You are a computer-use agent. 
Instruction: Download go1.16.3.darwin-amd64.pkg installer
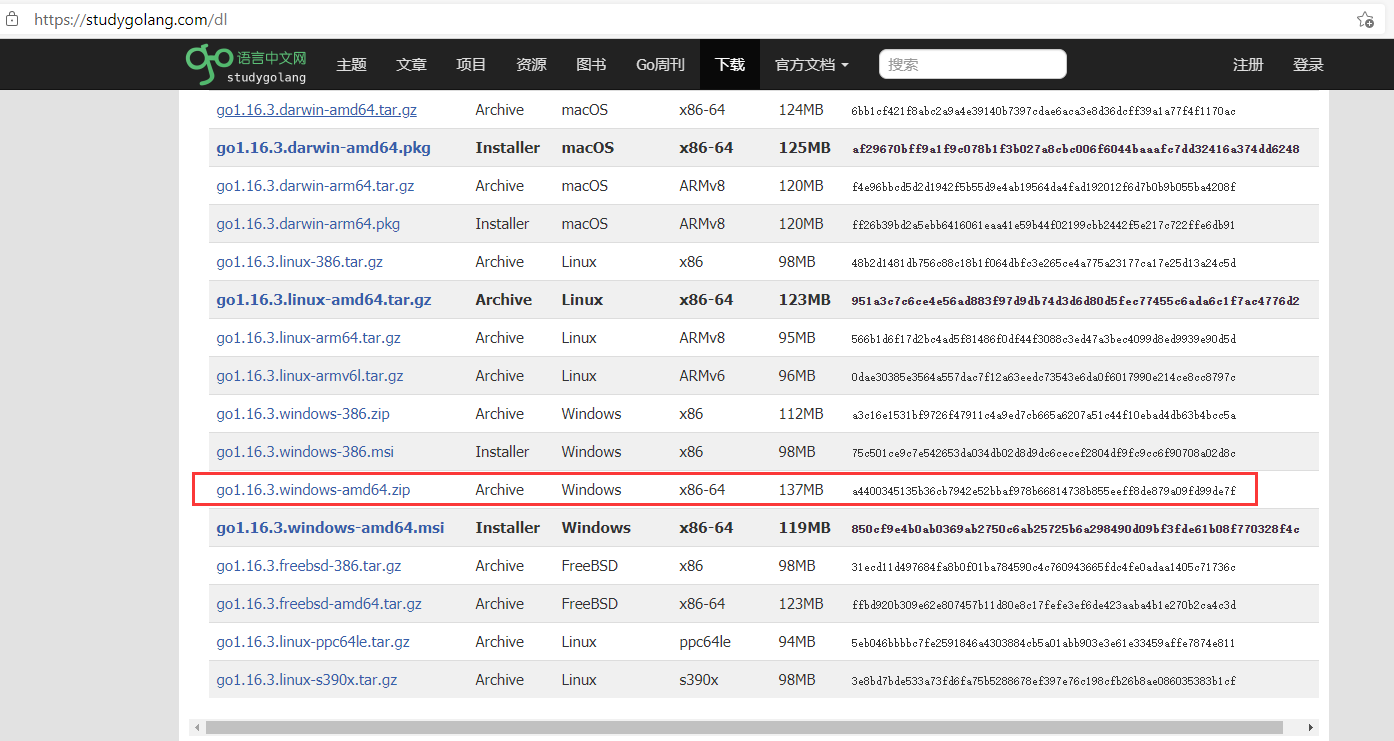[323, 147]
